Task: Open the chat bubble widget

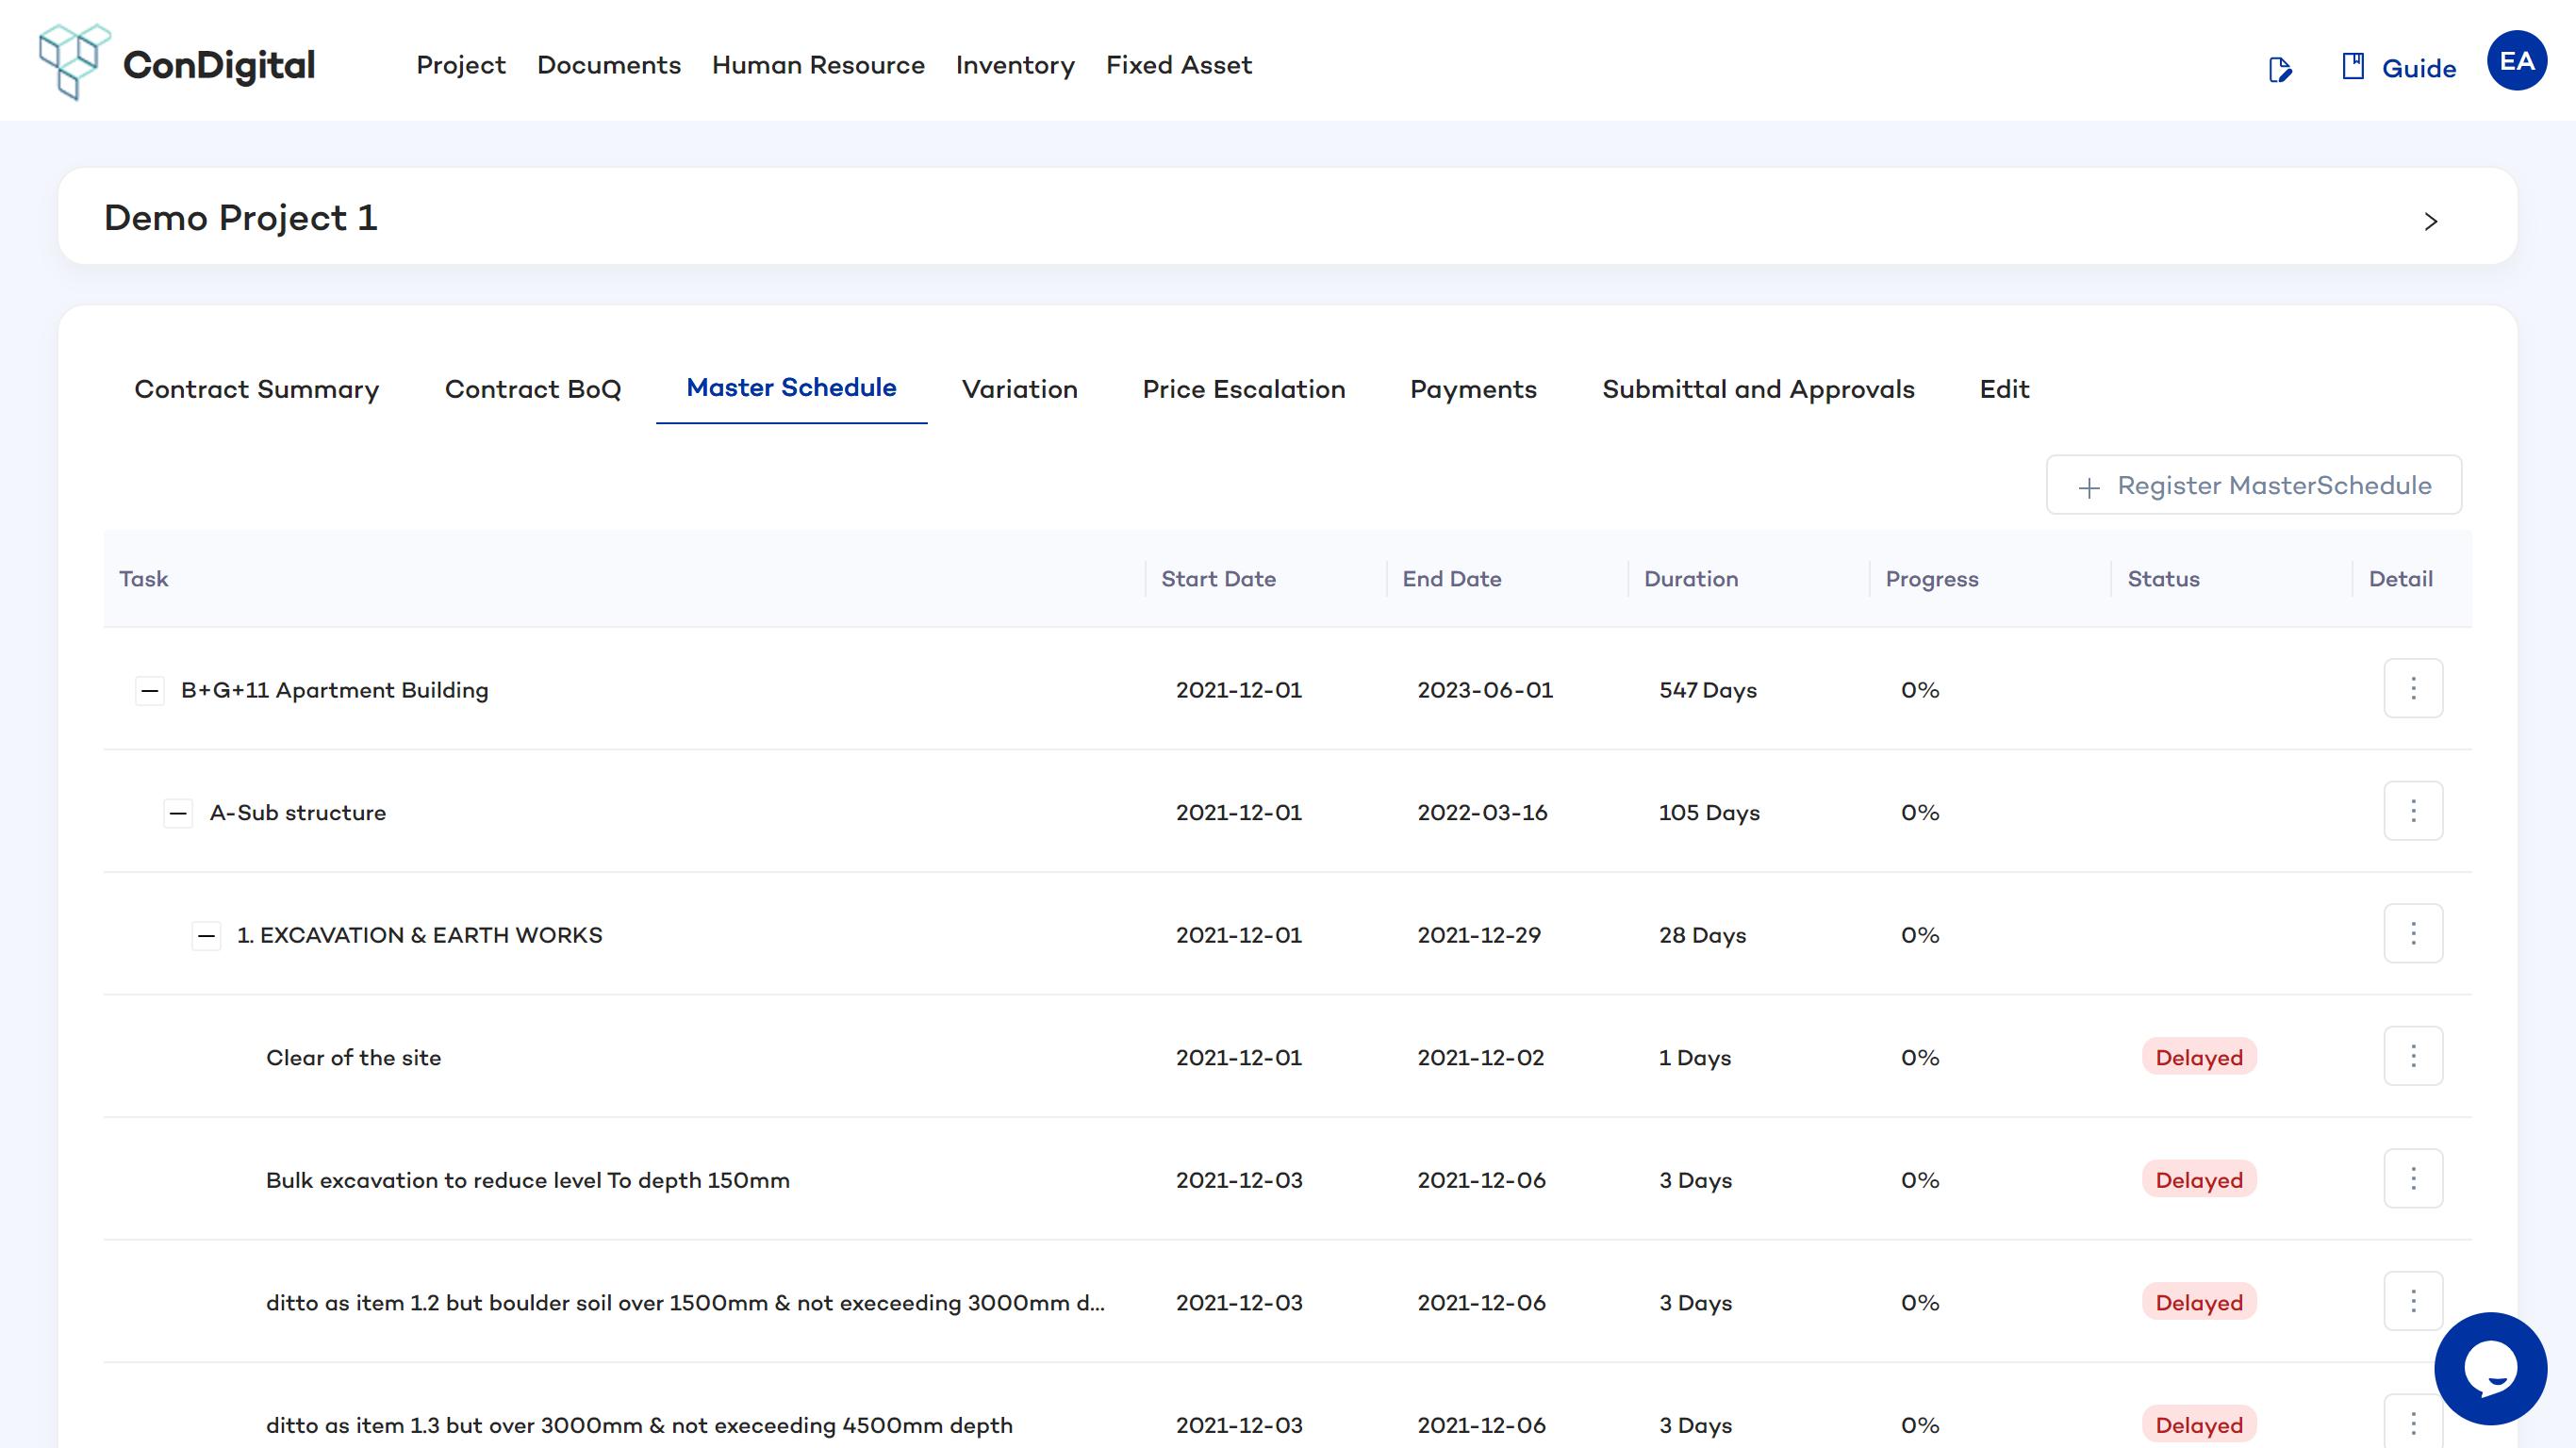Action: [2489, 1368]
